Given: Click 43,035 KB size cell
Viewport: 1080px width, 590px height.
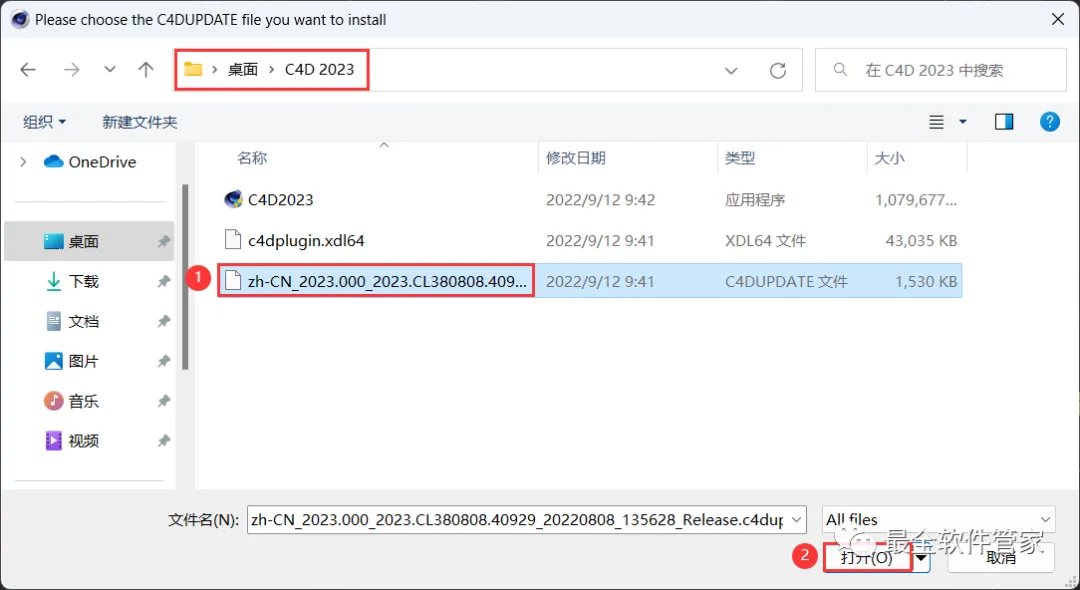Looking at the screenshot, I should pos(921,241).
